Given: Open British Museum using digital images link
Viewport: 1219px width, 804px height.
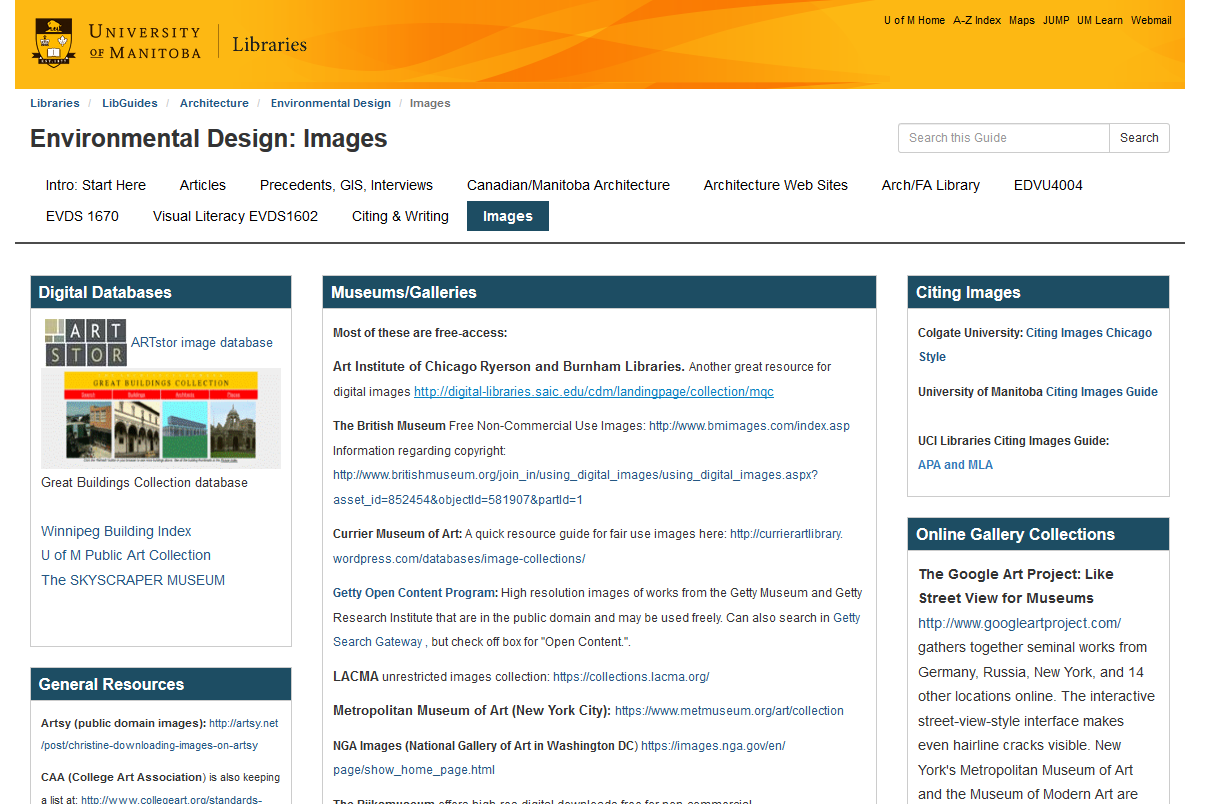Looking at the screenshot, I should [575, 487].
